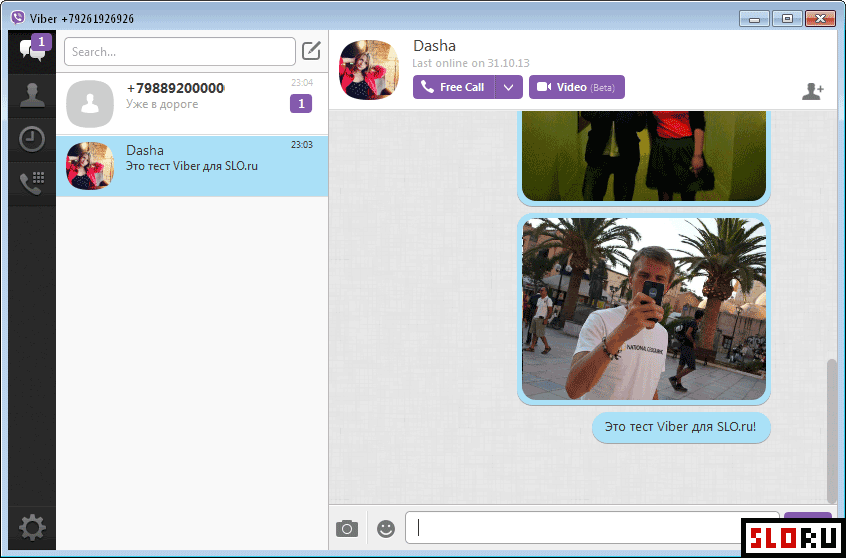Open the +79889200000 conversation

click(192, 104)
